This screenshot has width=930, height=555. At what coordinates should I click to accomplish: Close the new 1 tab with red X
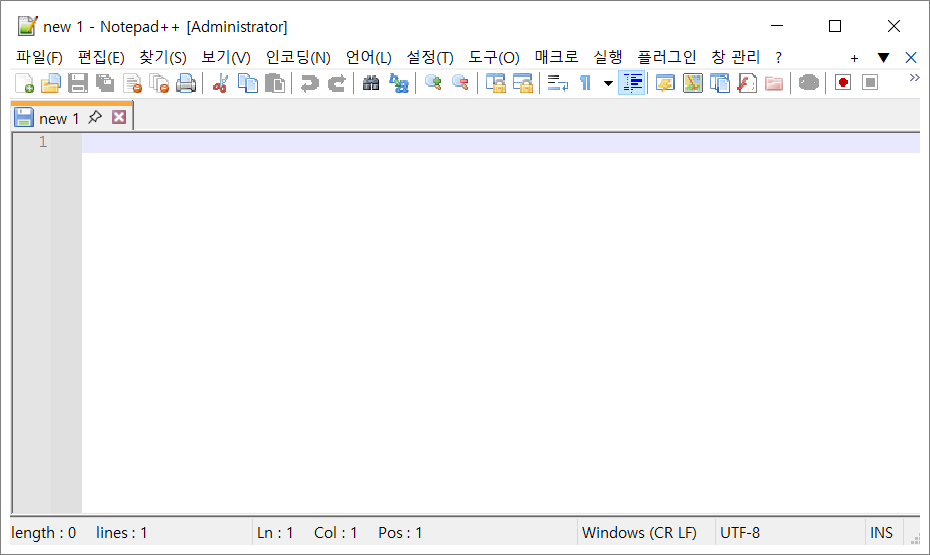[x=119, y=117]
